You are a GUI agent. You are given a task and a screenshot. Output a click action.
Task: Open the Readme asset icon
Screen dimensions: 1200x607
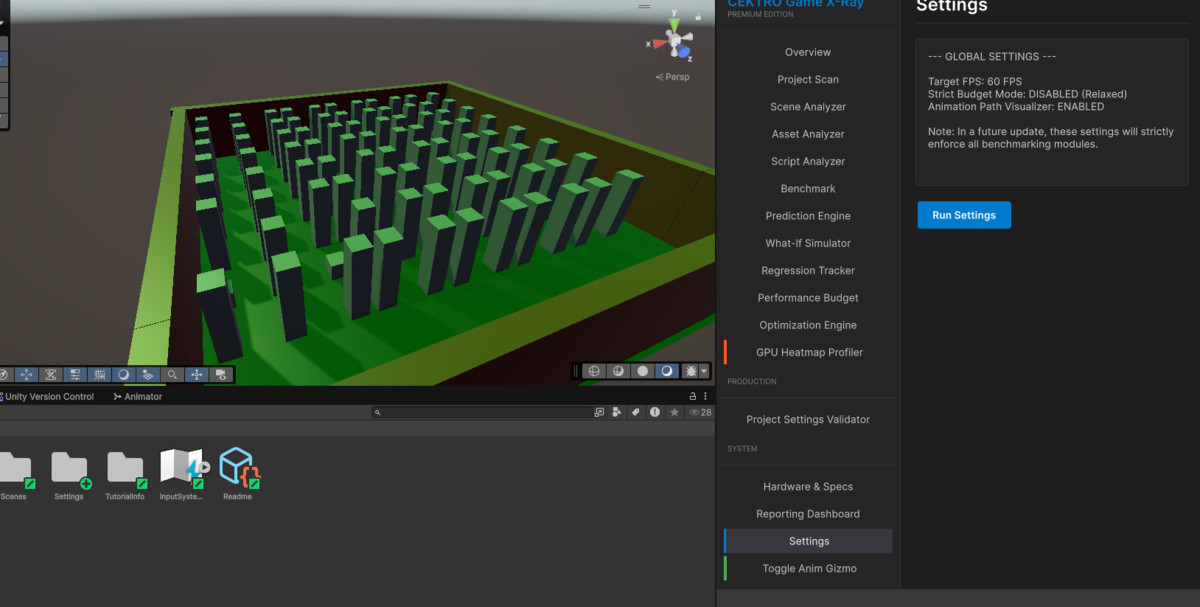[x=239, y=468]
